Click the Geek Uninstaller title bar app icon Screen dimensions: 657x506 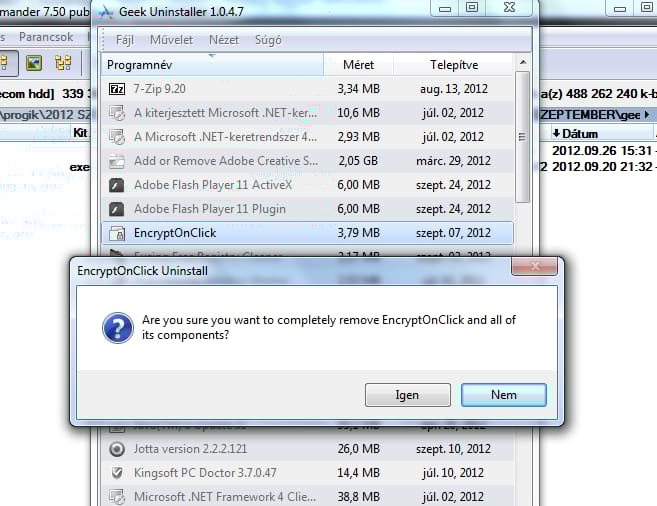106,13
